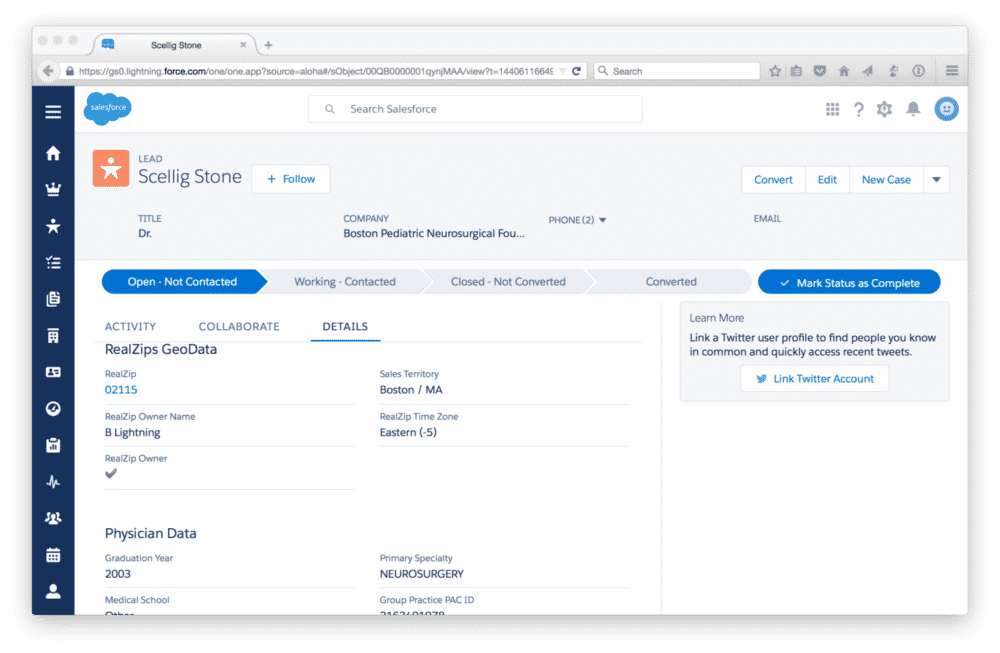Image resolution: width=1000 pixels, height=653 pixels.
Task: Open the user avatar profile menu
Action: coord(946,109)
